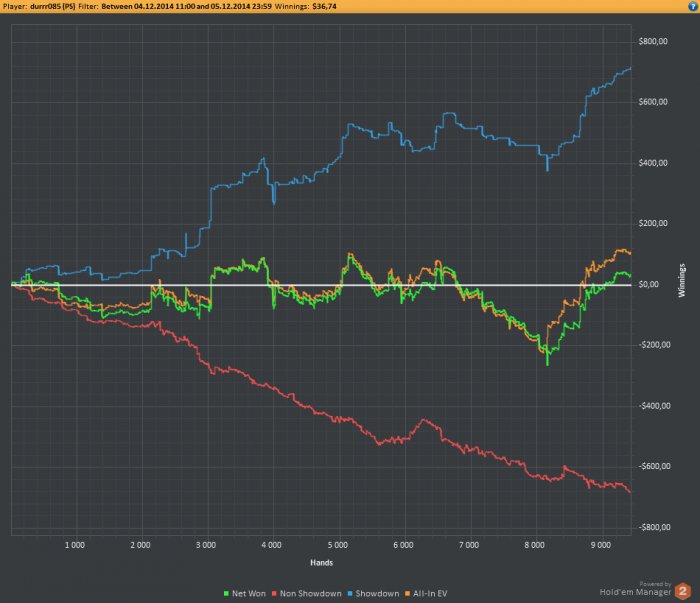Hide the Showdown series label
The width and height of the screenshot is (700, 603).
pyautogui.click(x=377, y=594)
